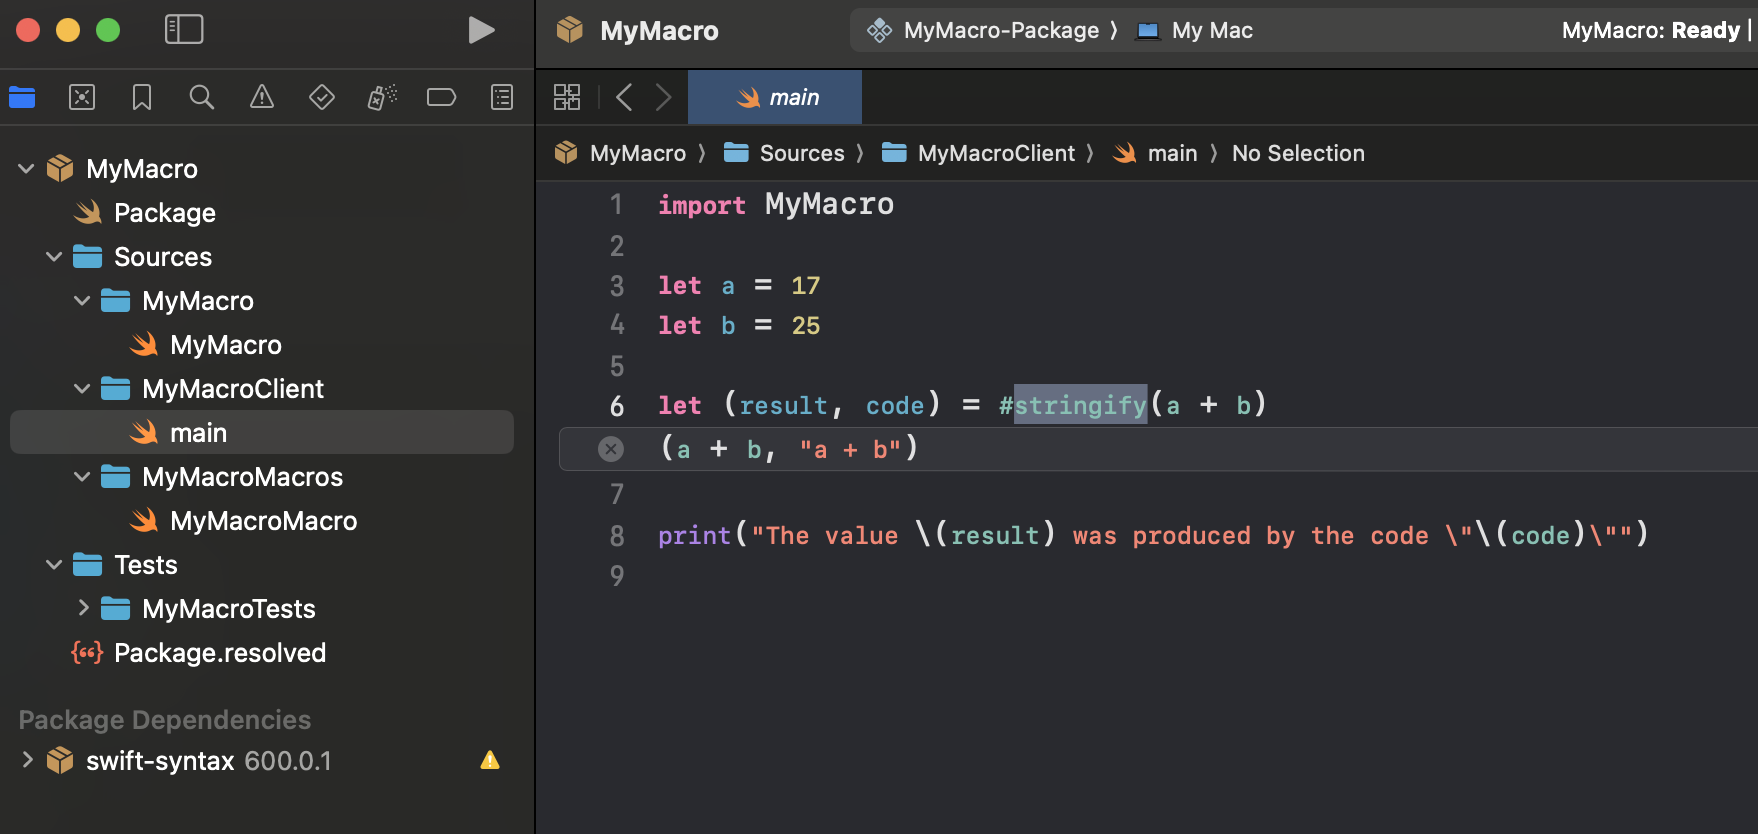Screen dimensions: 1758x834
Task: Click the #stringify macro in line 6
Action: [1072, 405]
